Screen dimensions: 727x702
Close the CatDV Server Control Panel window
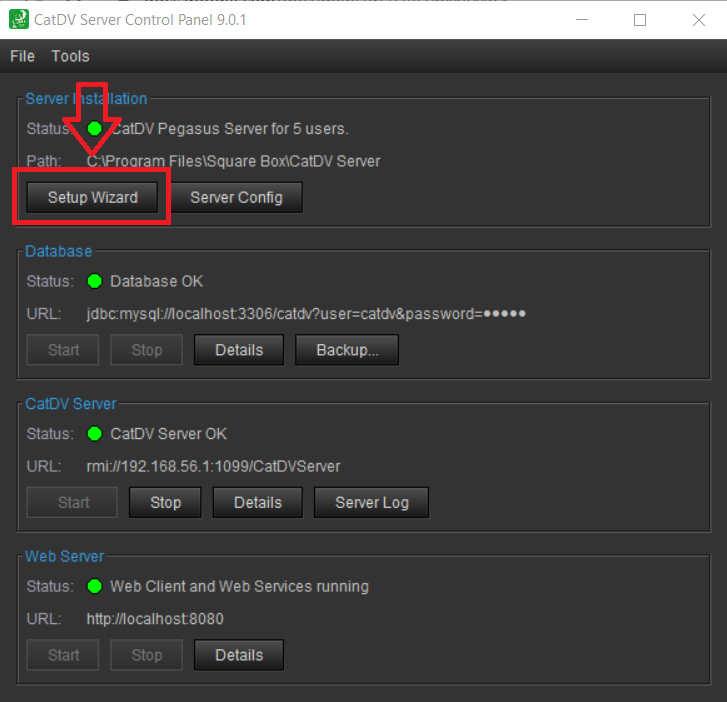[699, 20]
